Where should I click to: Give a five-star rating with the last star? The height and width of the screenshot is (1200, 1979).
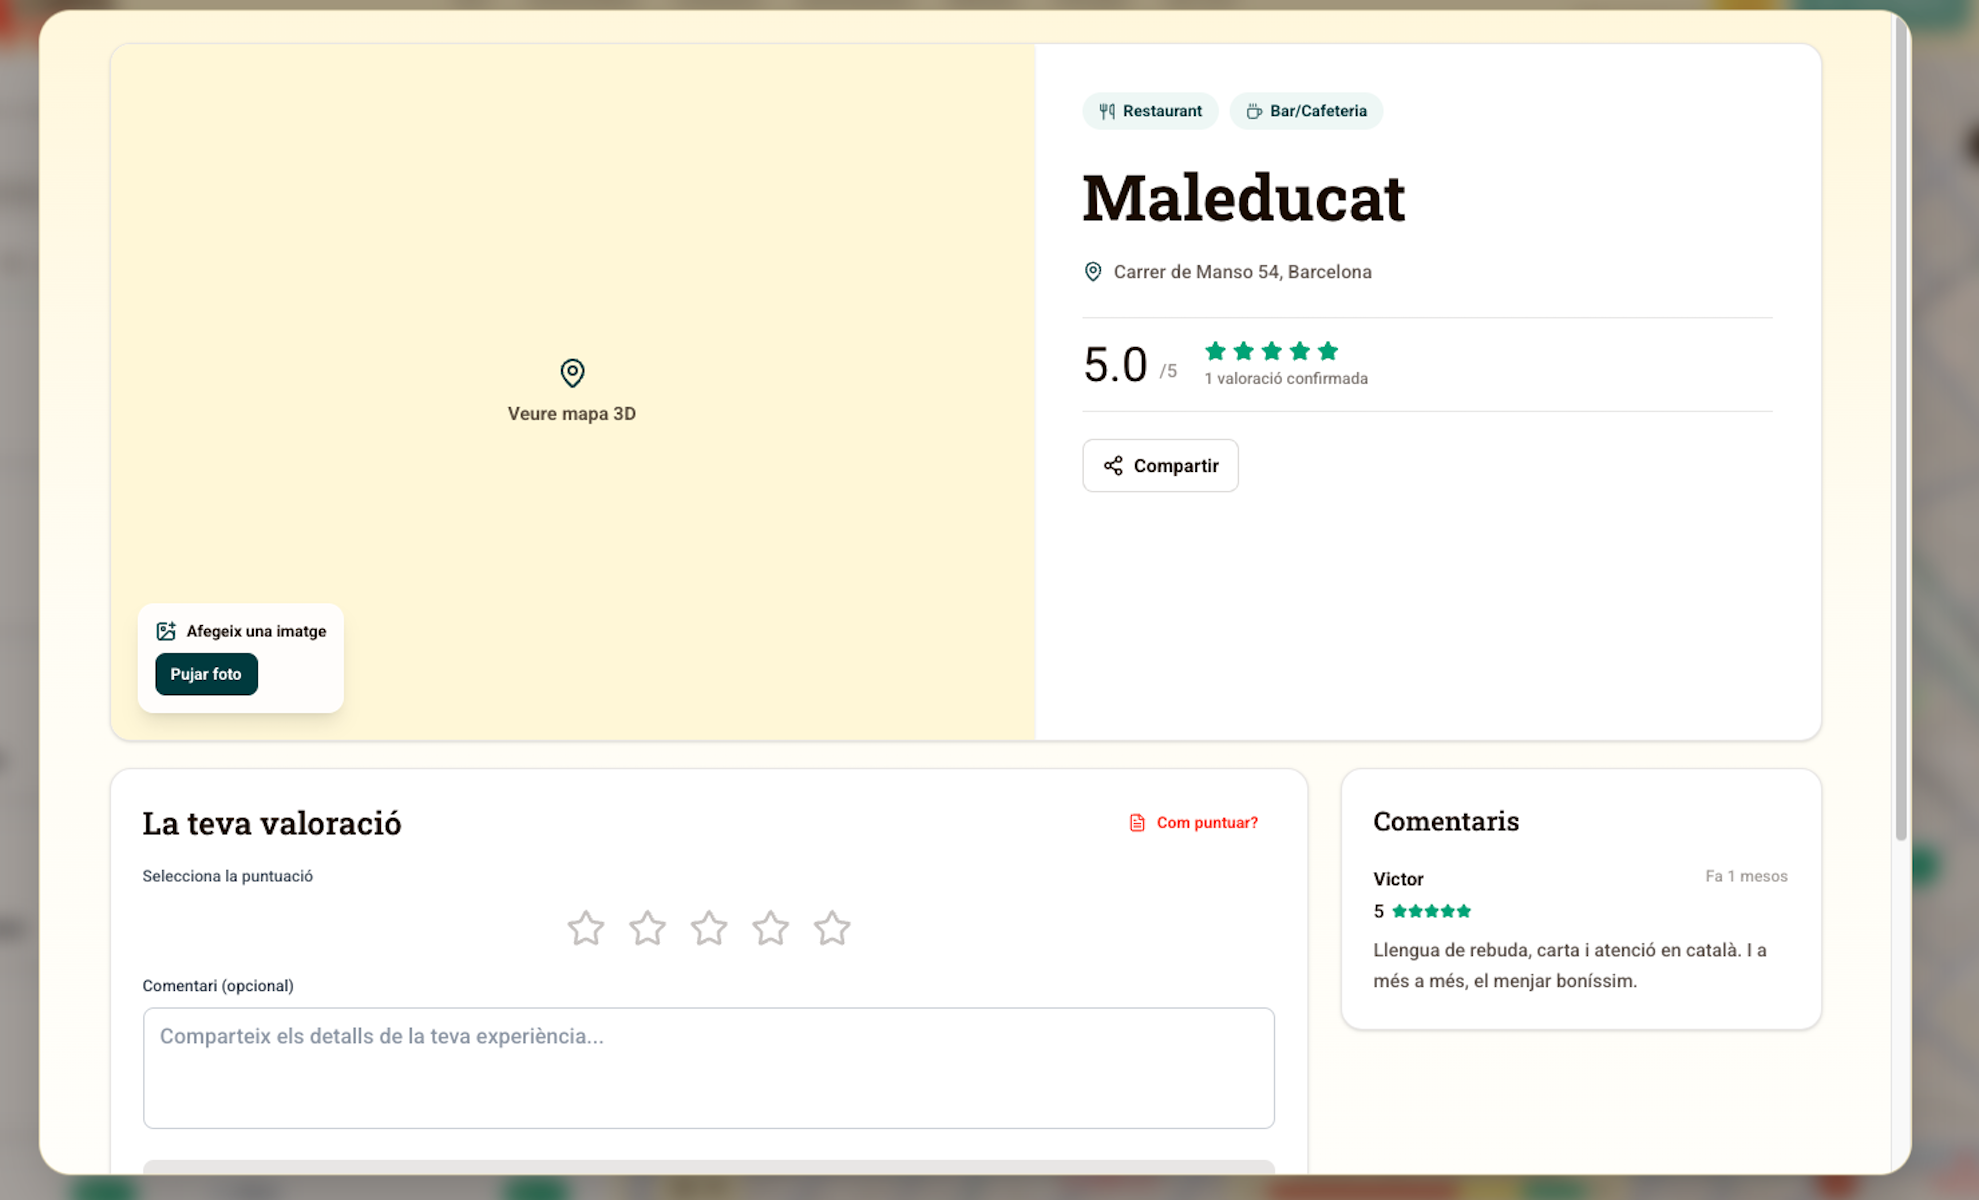(x=832, y=928)
